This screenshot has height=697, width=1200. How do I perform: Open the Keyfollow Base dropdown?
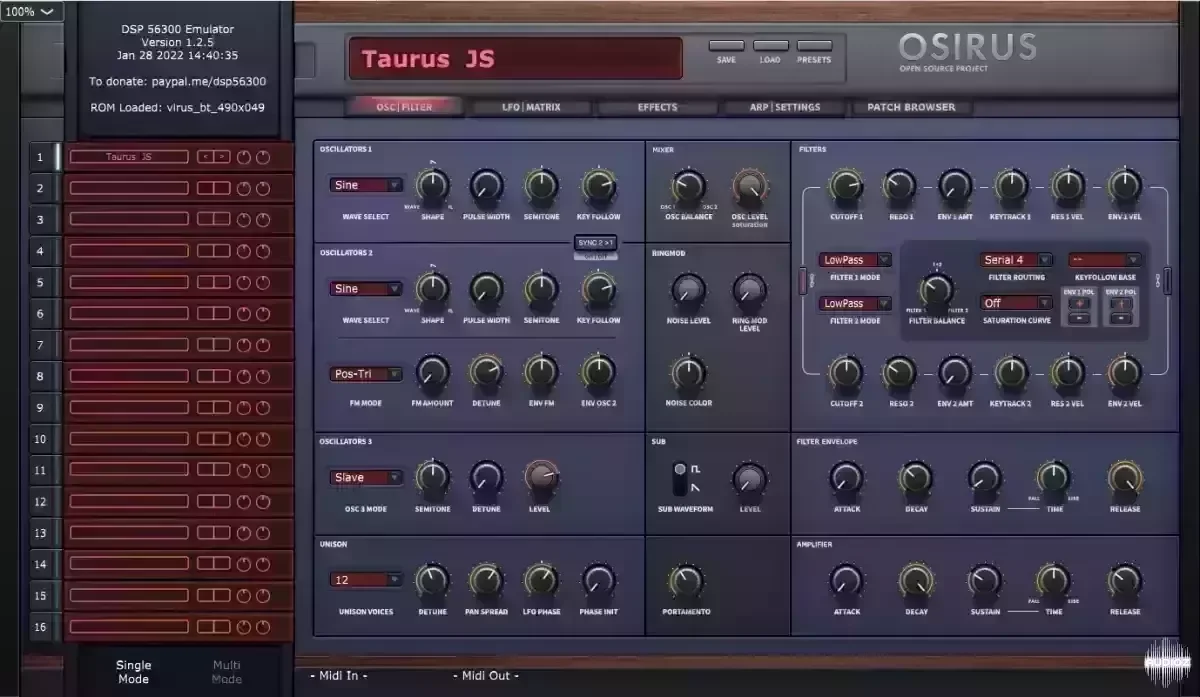[x=1105, y=260]
